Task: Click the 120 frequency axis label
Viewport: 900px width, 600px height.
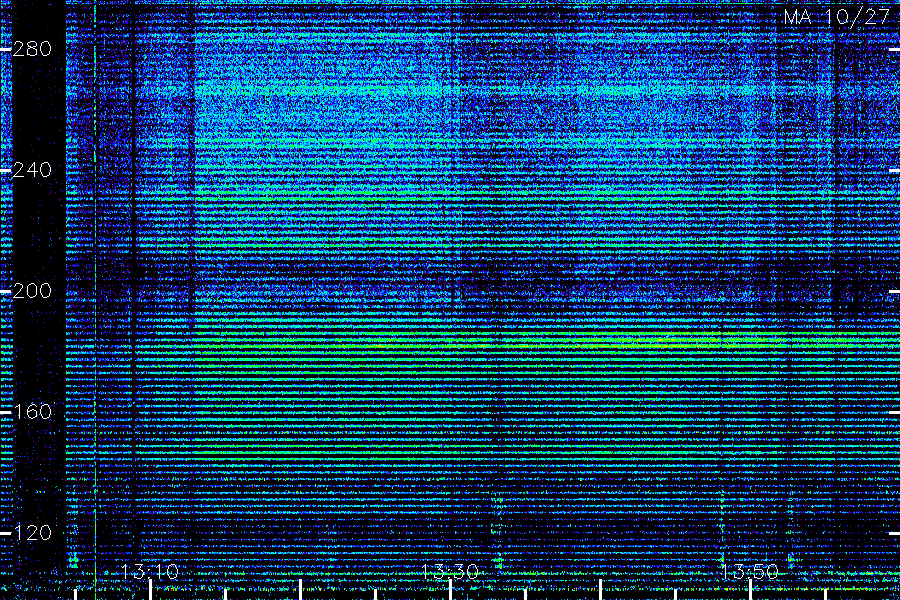Action: pyautogui.click(x=32, y=533)
